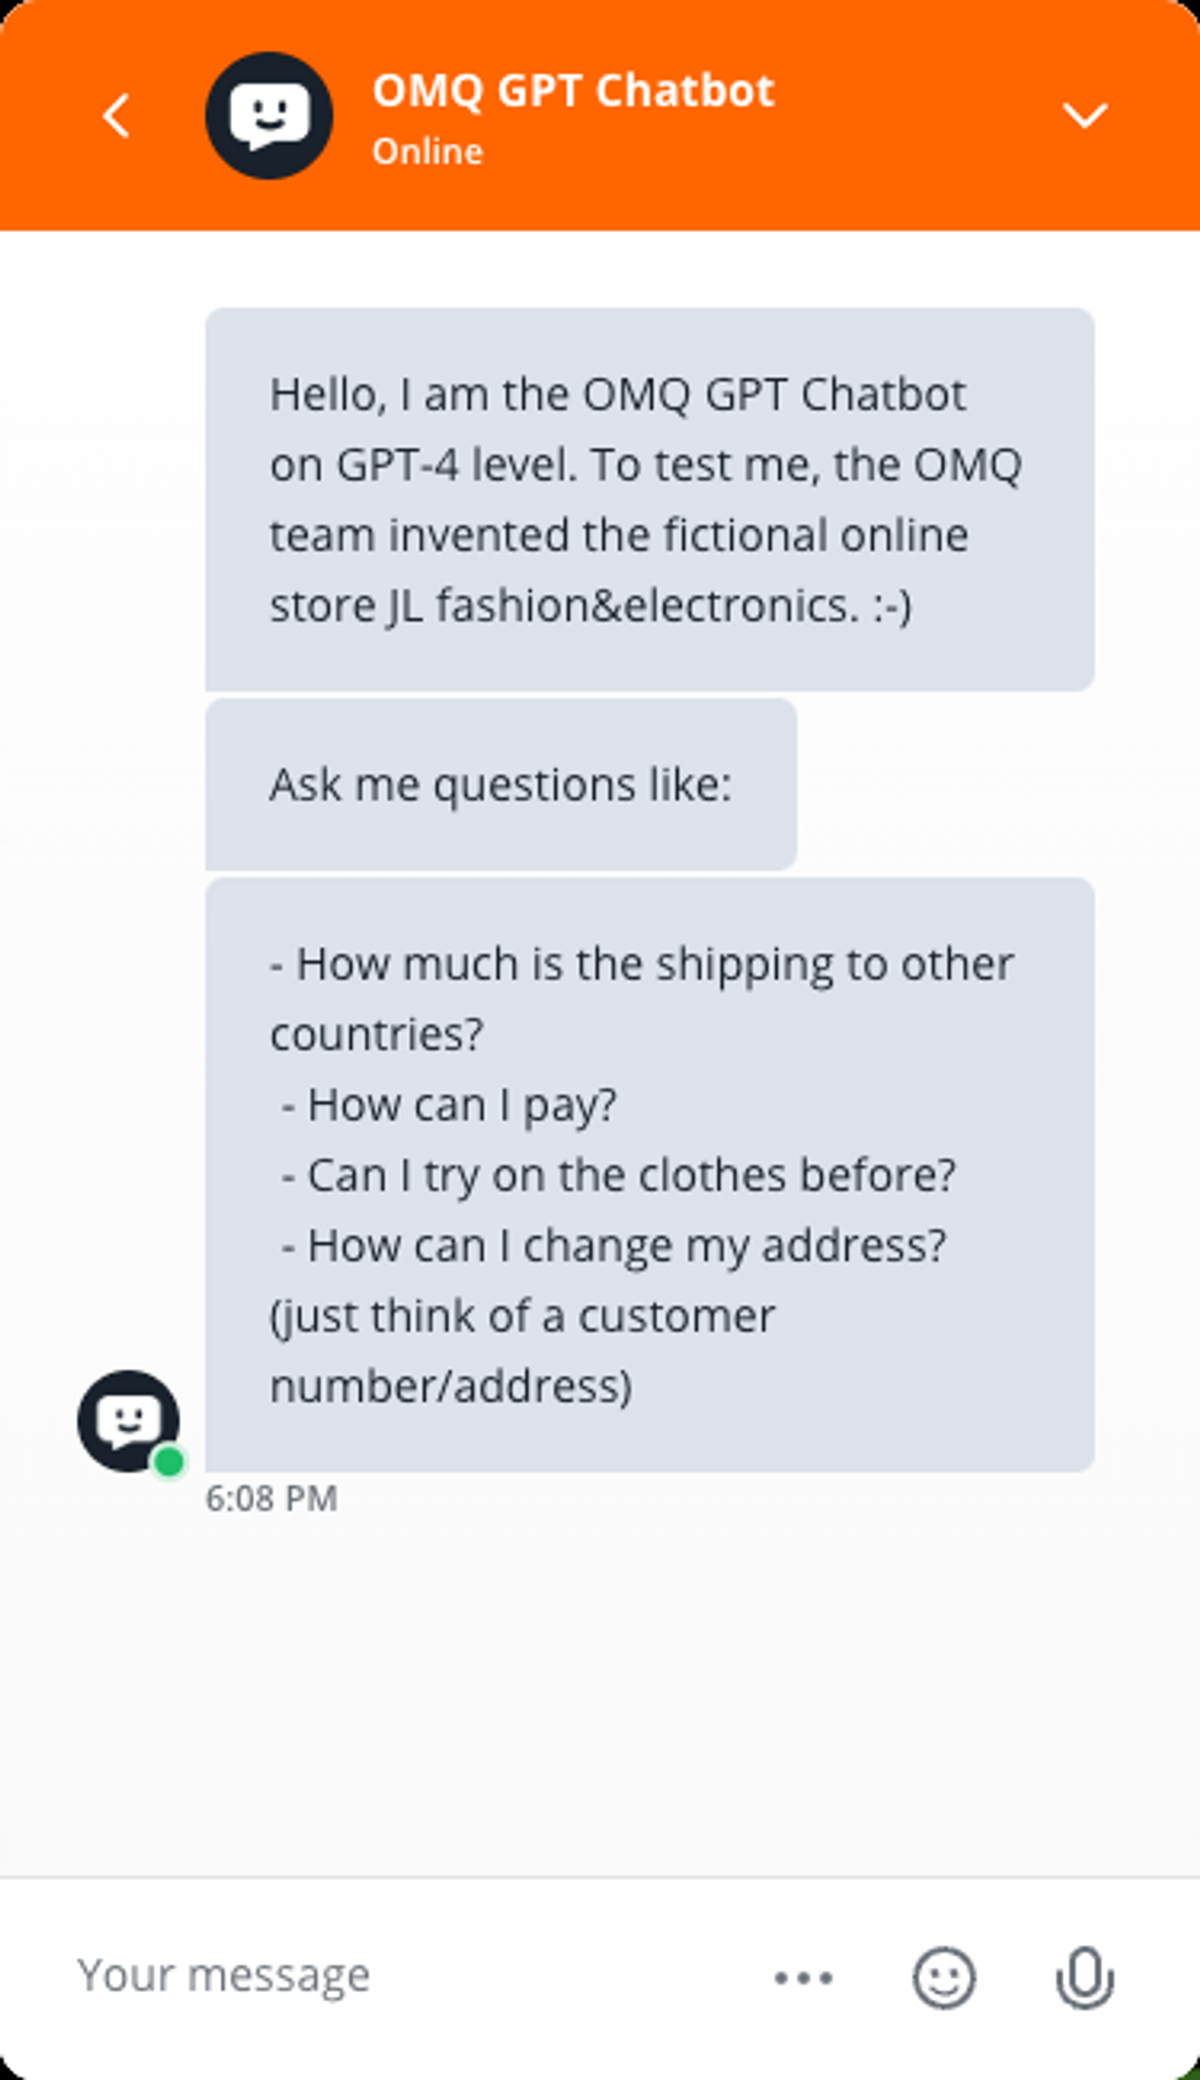The image size is (1200, 2080).
Task: Collapse the chat with the down chevron
Action: (x=1085, y=113)
